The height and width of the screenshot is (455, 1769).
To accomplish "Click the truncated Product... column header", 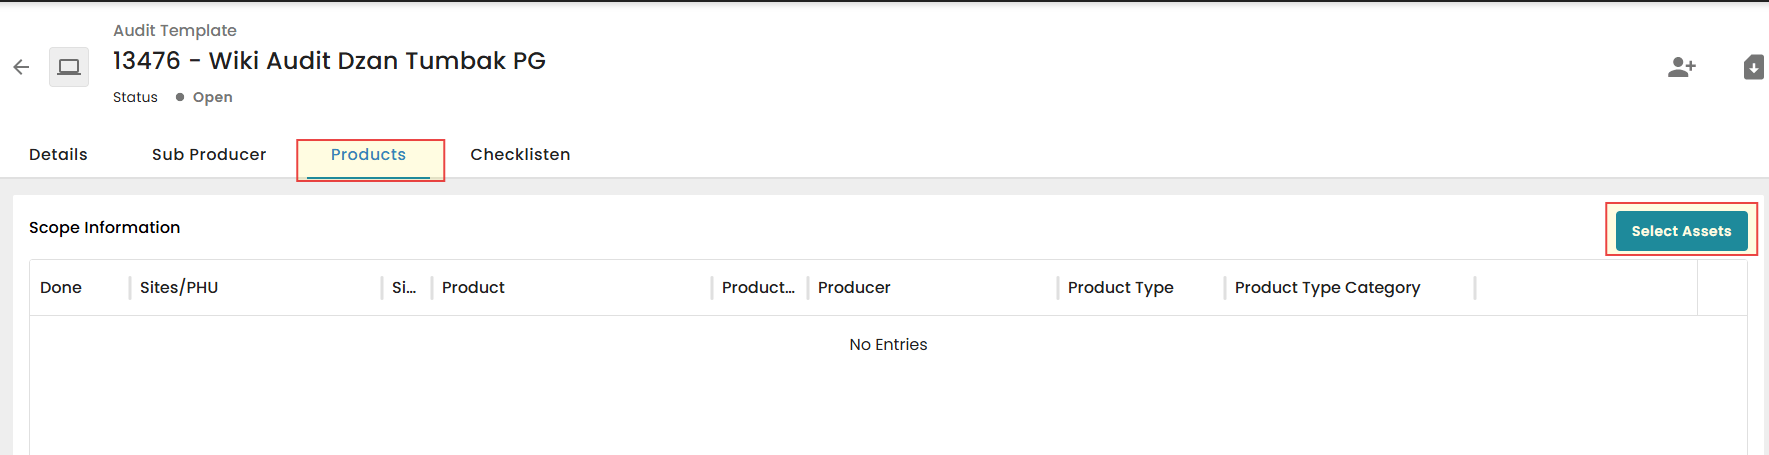I will pyautogui.click(x=758, y=287).
